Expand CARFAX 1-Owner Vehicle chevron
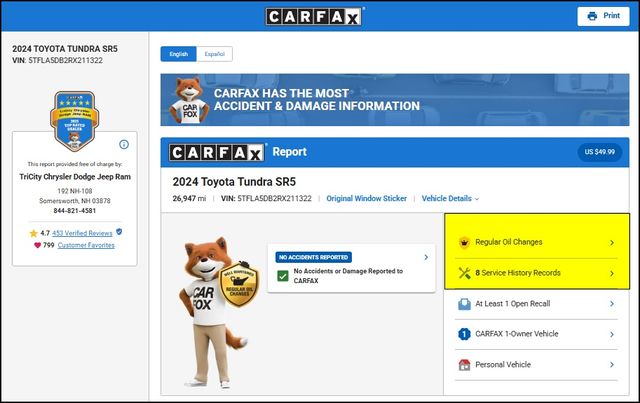 [x=612, y=334]
